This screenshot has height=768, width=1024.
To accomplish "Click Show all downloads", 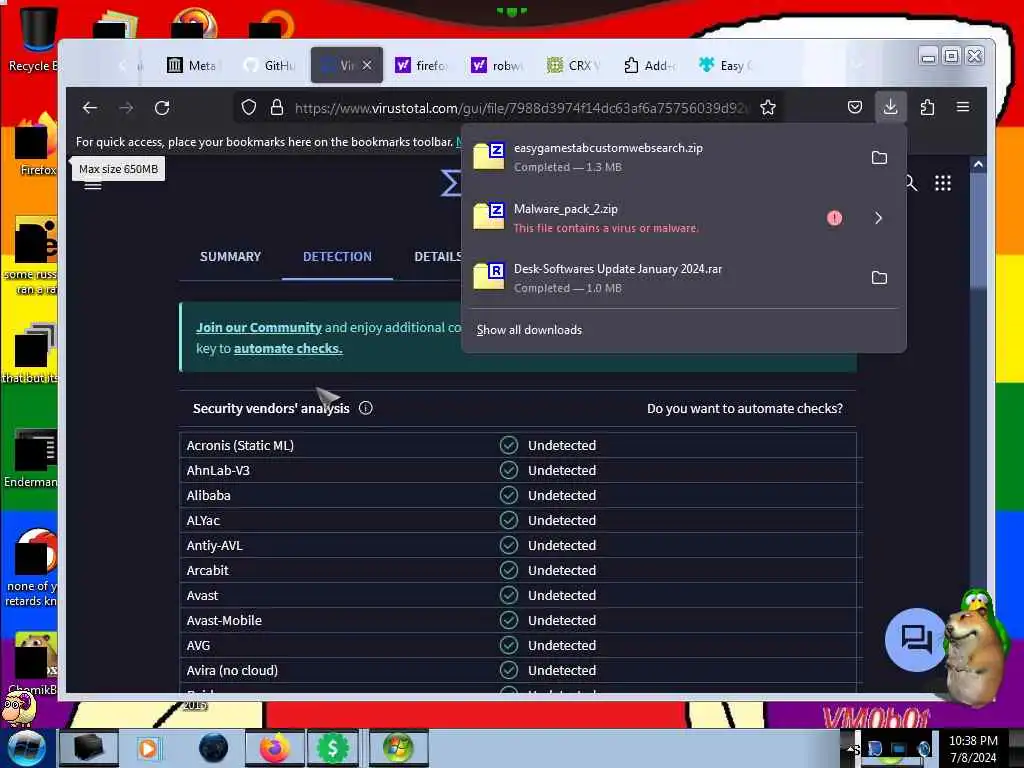I will tap(529, 330).
